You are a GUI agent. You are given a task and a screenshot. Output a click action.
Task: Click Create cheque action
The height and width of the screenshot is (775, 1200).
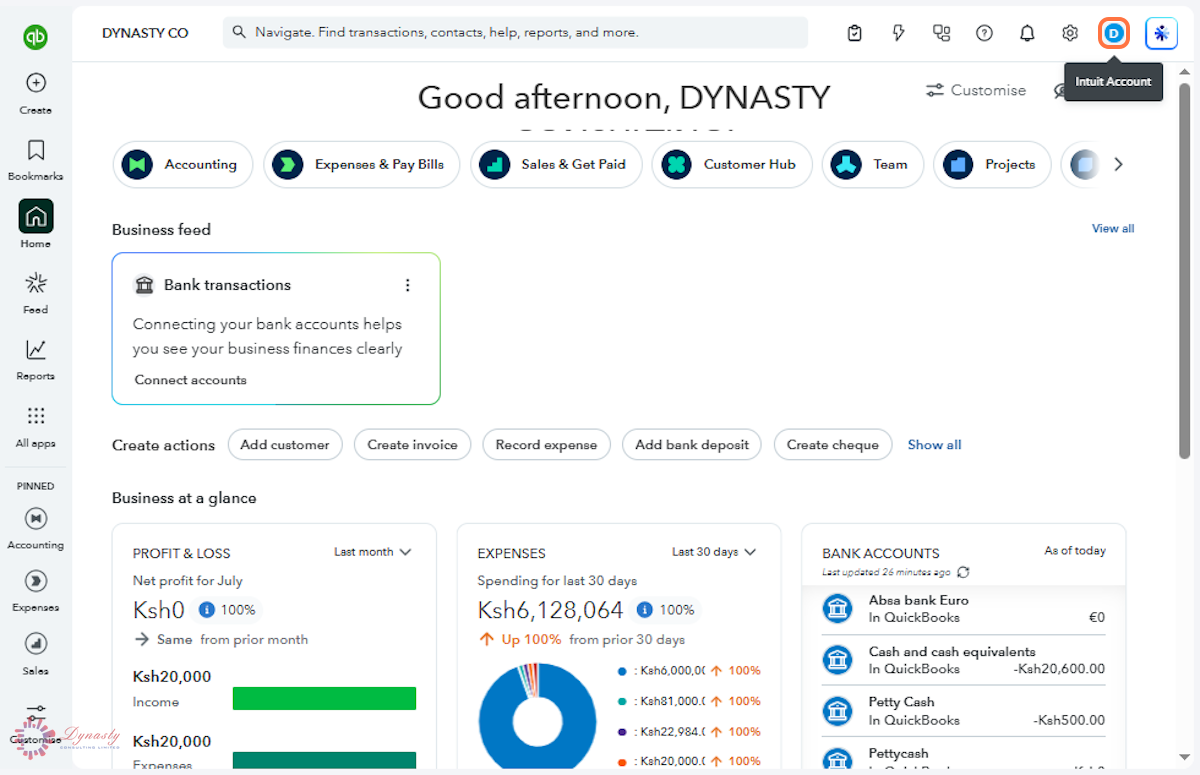tap(832, 445)
